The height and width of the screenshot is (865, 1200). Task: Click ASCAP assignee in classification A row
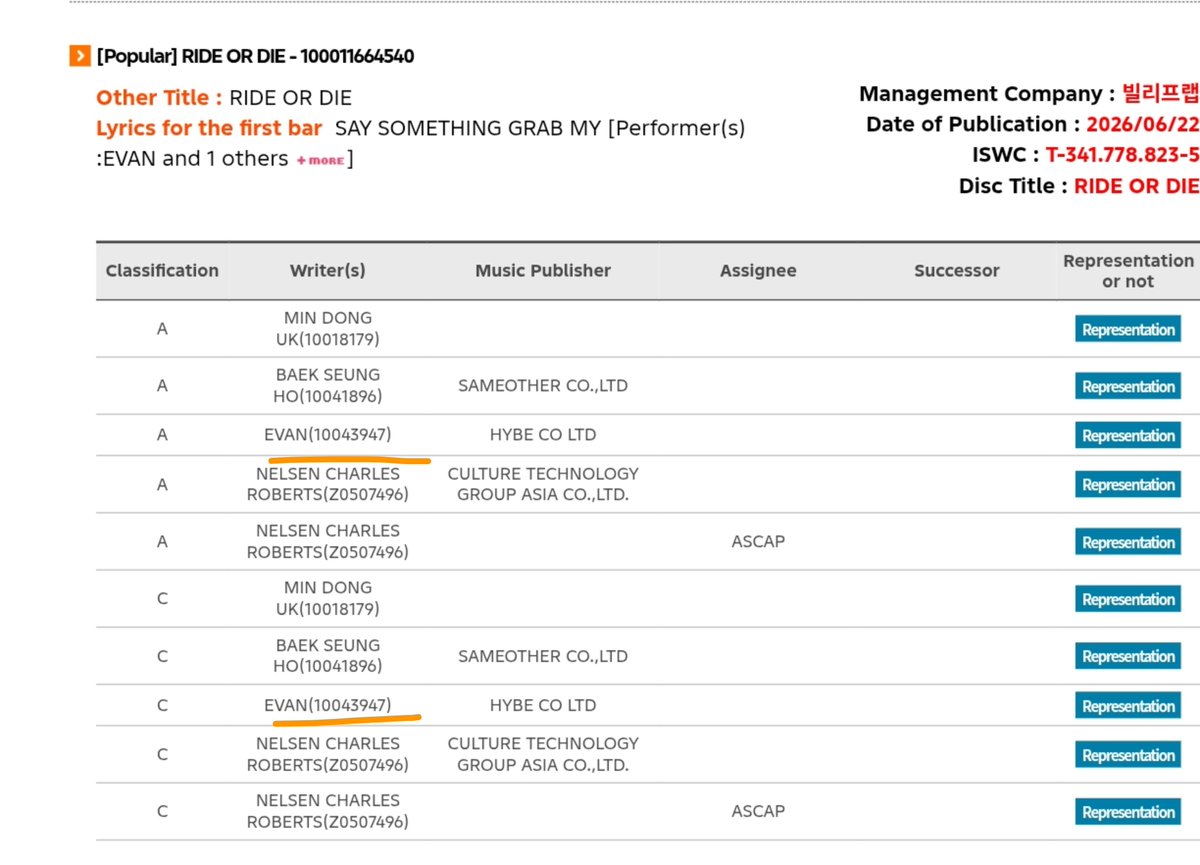pyautogui.click(x=758, y=541)
